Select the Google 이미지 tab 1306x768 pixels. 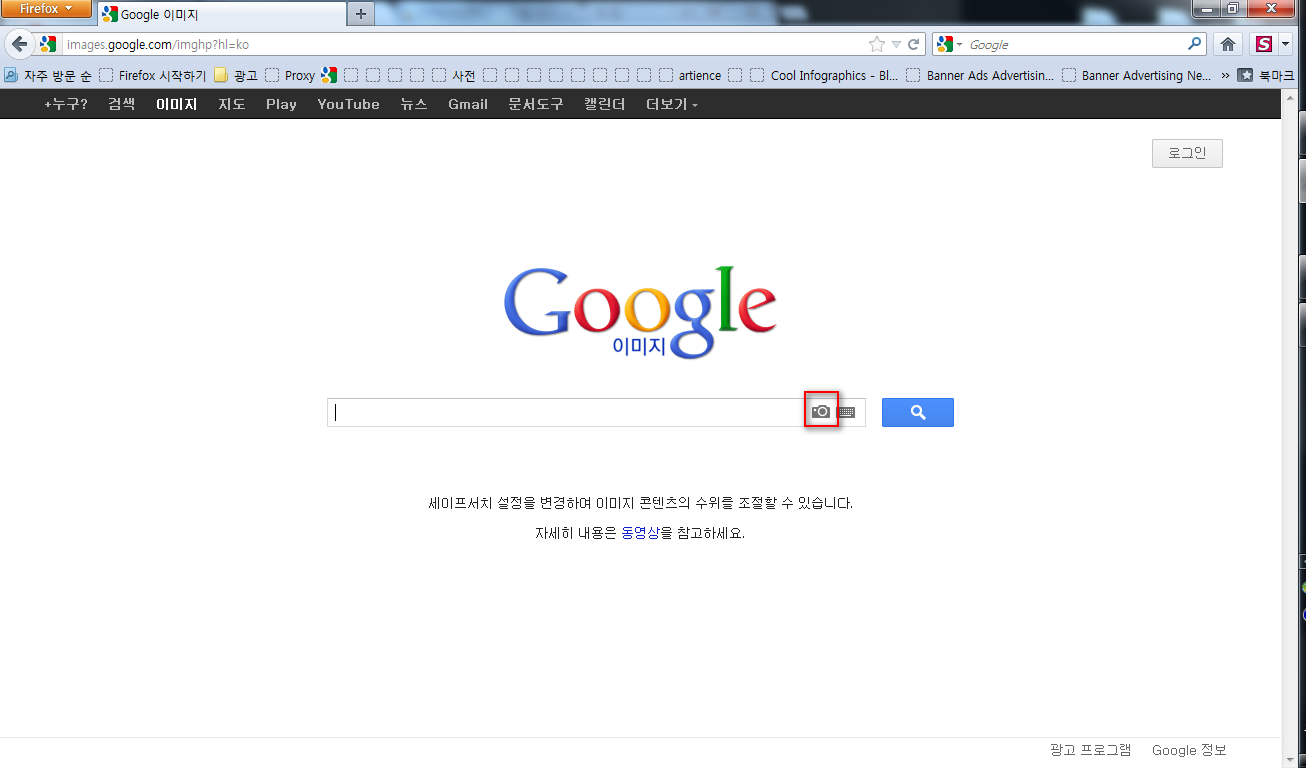coord(221,14)
